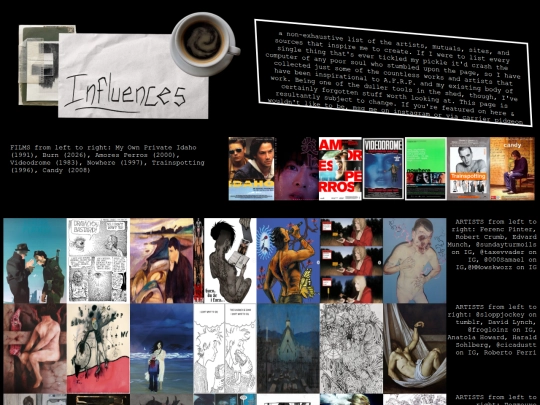Select the caption listing @sloppjockey on tumblr
The image size is (540, 405).
coord(492,330)
